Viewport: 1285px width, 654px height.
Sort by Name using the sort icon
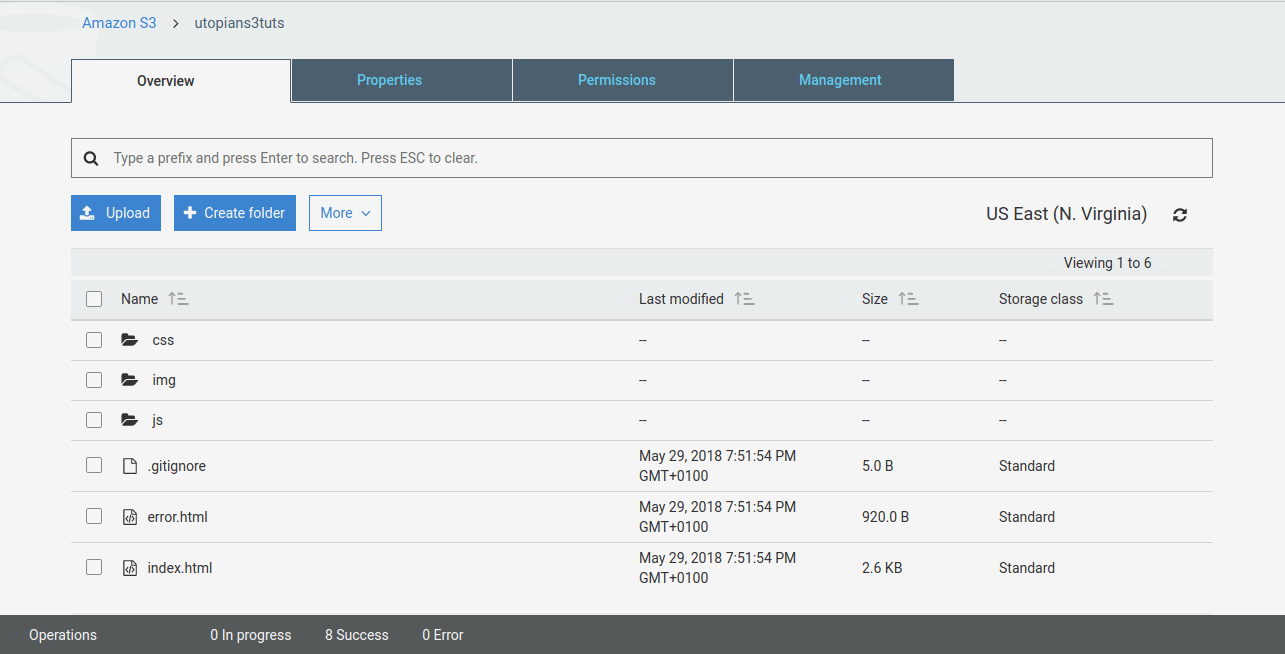coord(178,299)
